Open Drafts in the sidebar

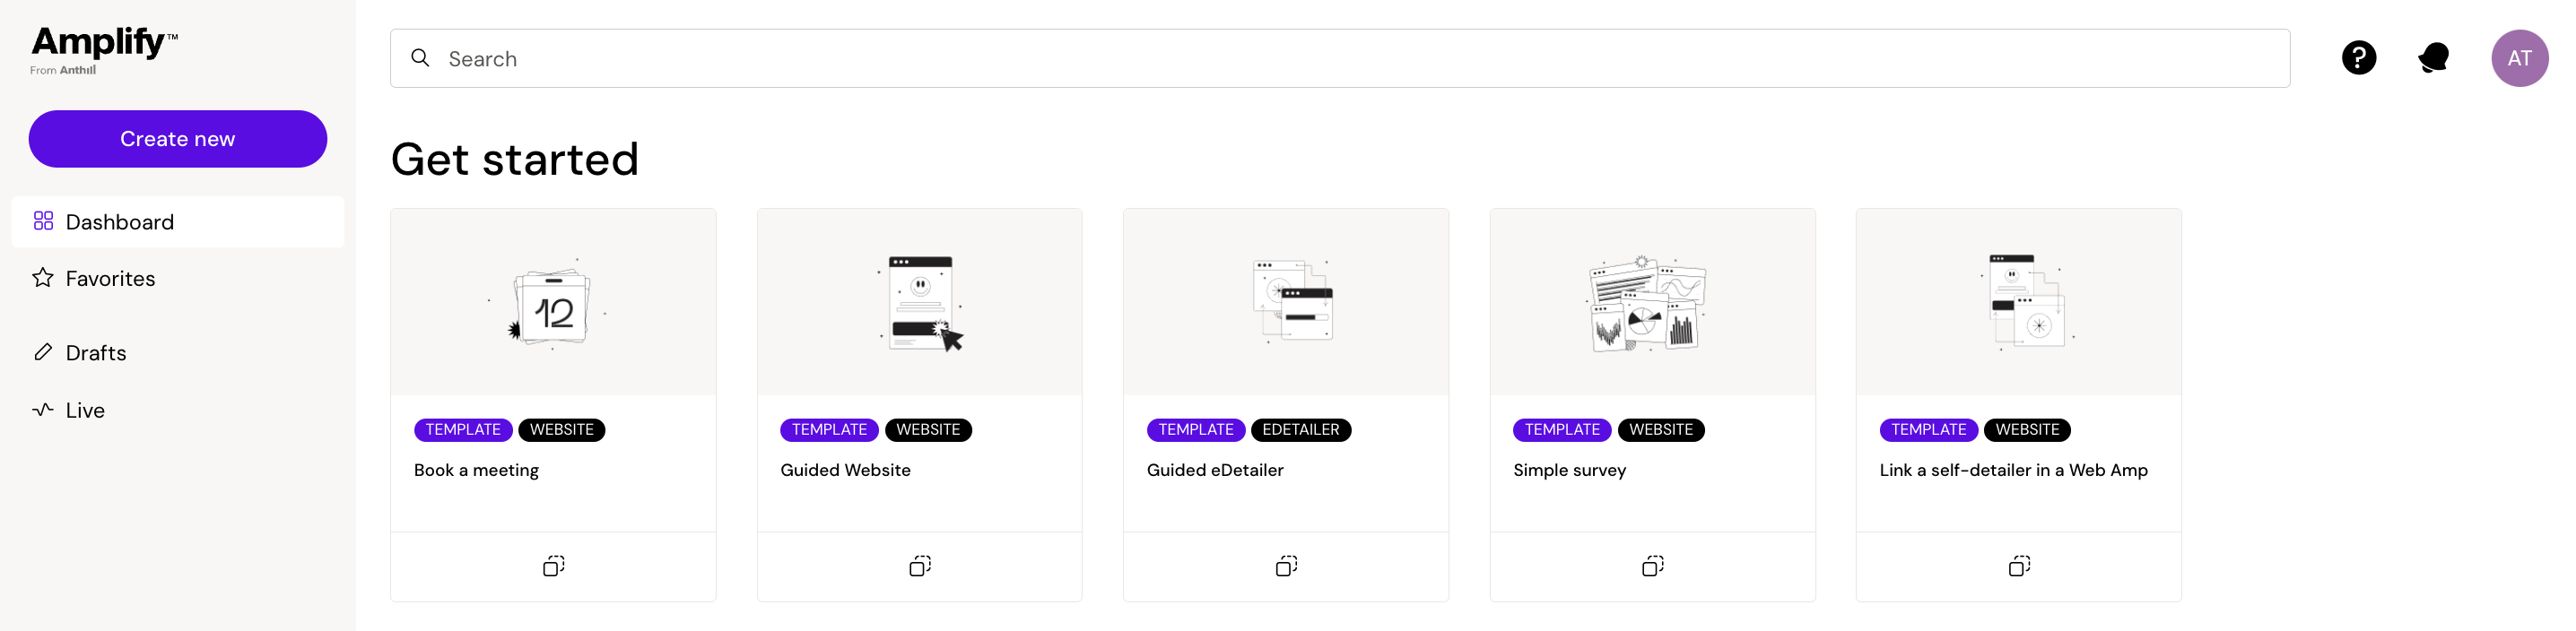[x=96, y=353]
